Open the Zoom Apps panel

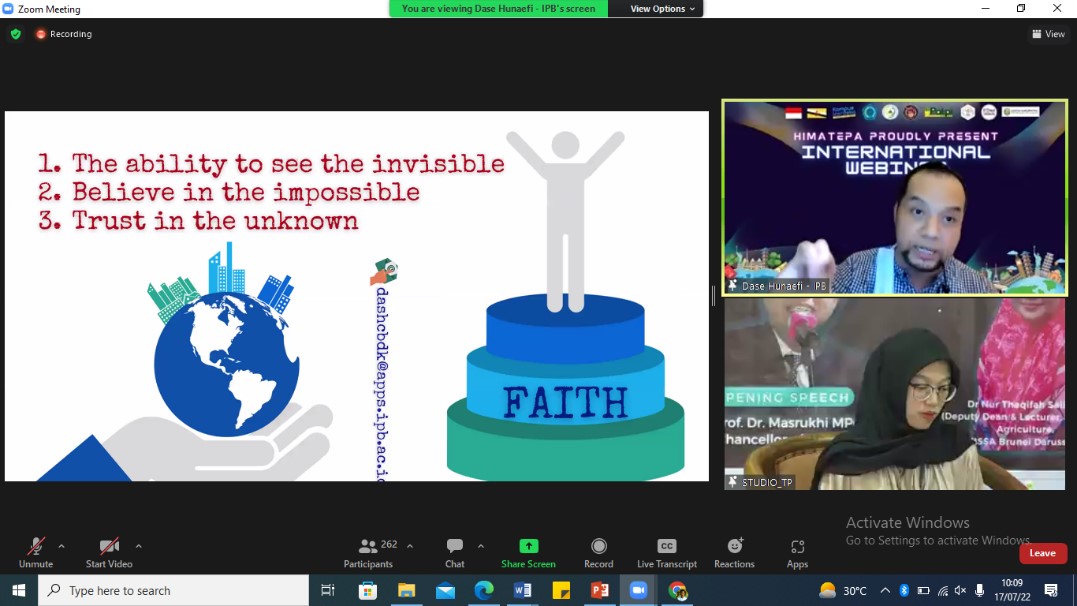[x=797, y=551]
